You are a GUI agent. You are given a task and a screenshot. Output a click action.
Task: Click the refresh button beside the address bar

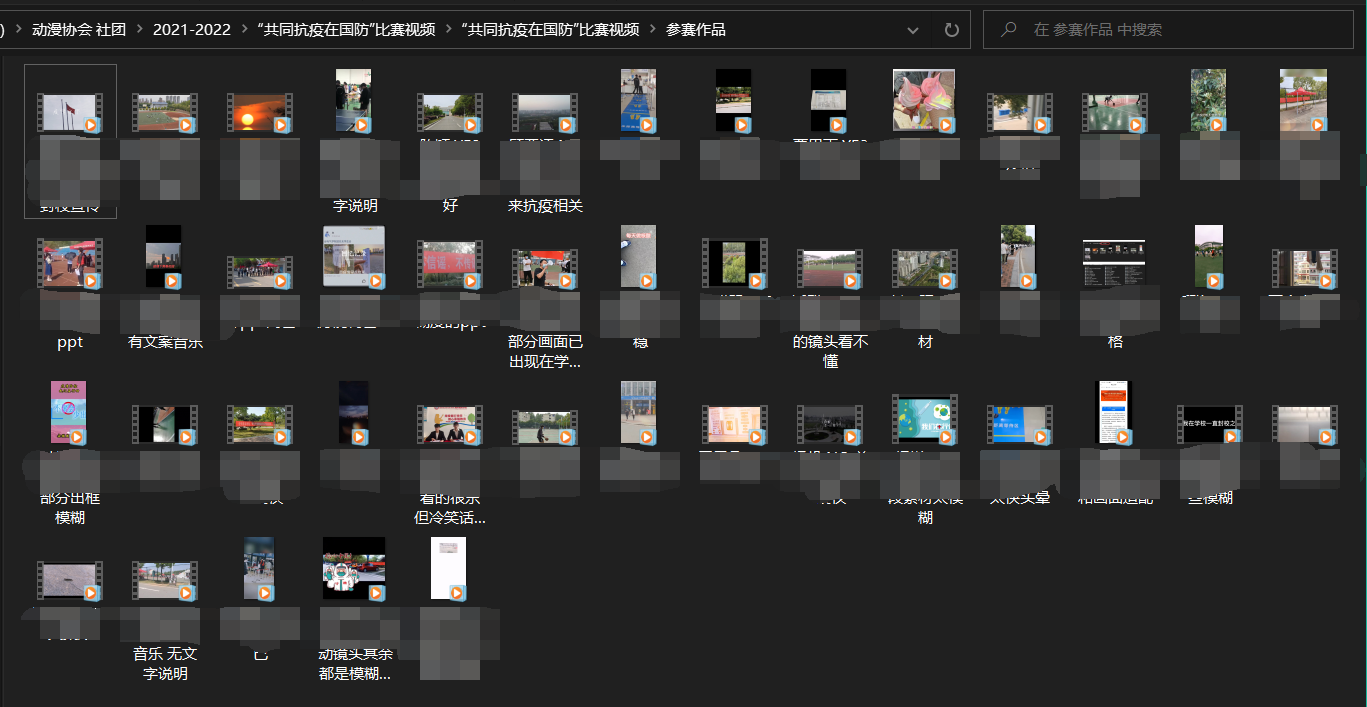(x=951, y=30)
